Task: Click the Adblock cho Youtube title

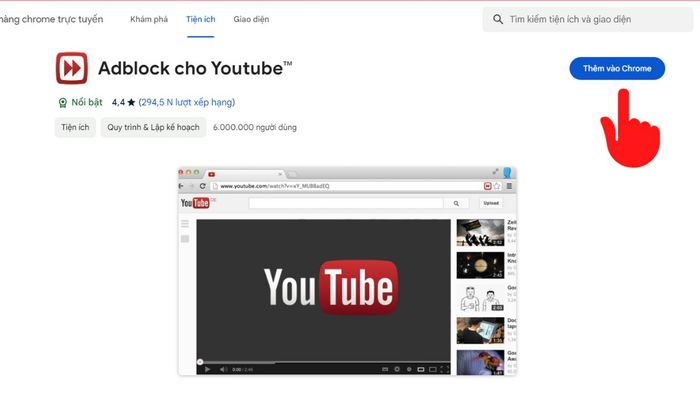Action: coord(195,68)
